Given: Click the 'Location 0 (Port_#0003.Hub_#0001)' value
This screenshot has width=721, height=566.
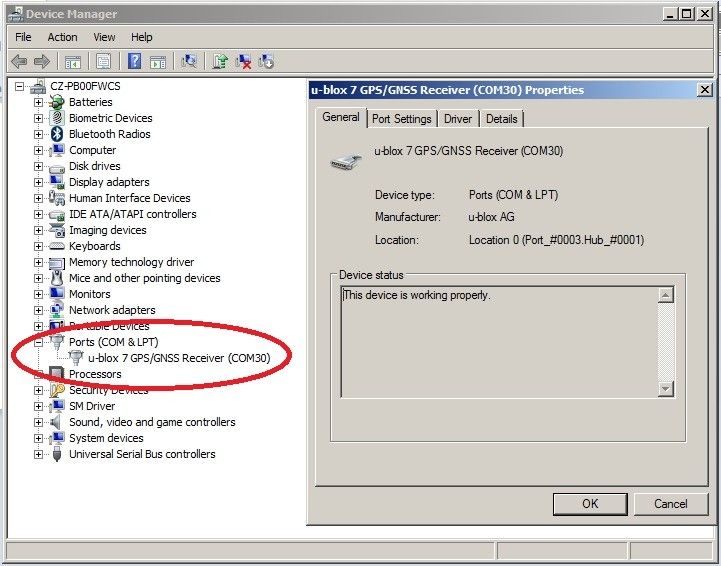Looking at the screenshot, I should pos(556,240).
